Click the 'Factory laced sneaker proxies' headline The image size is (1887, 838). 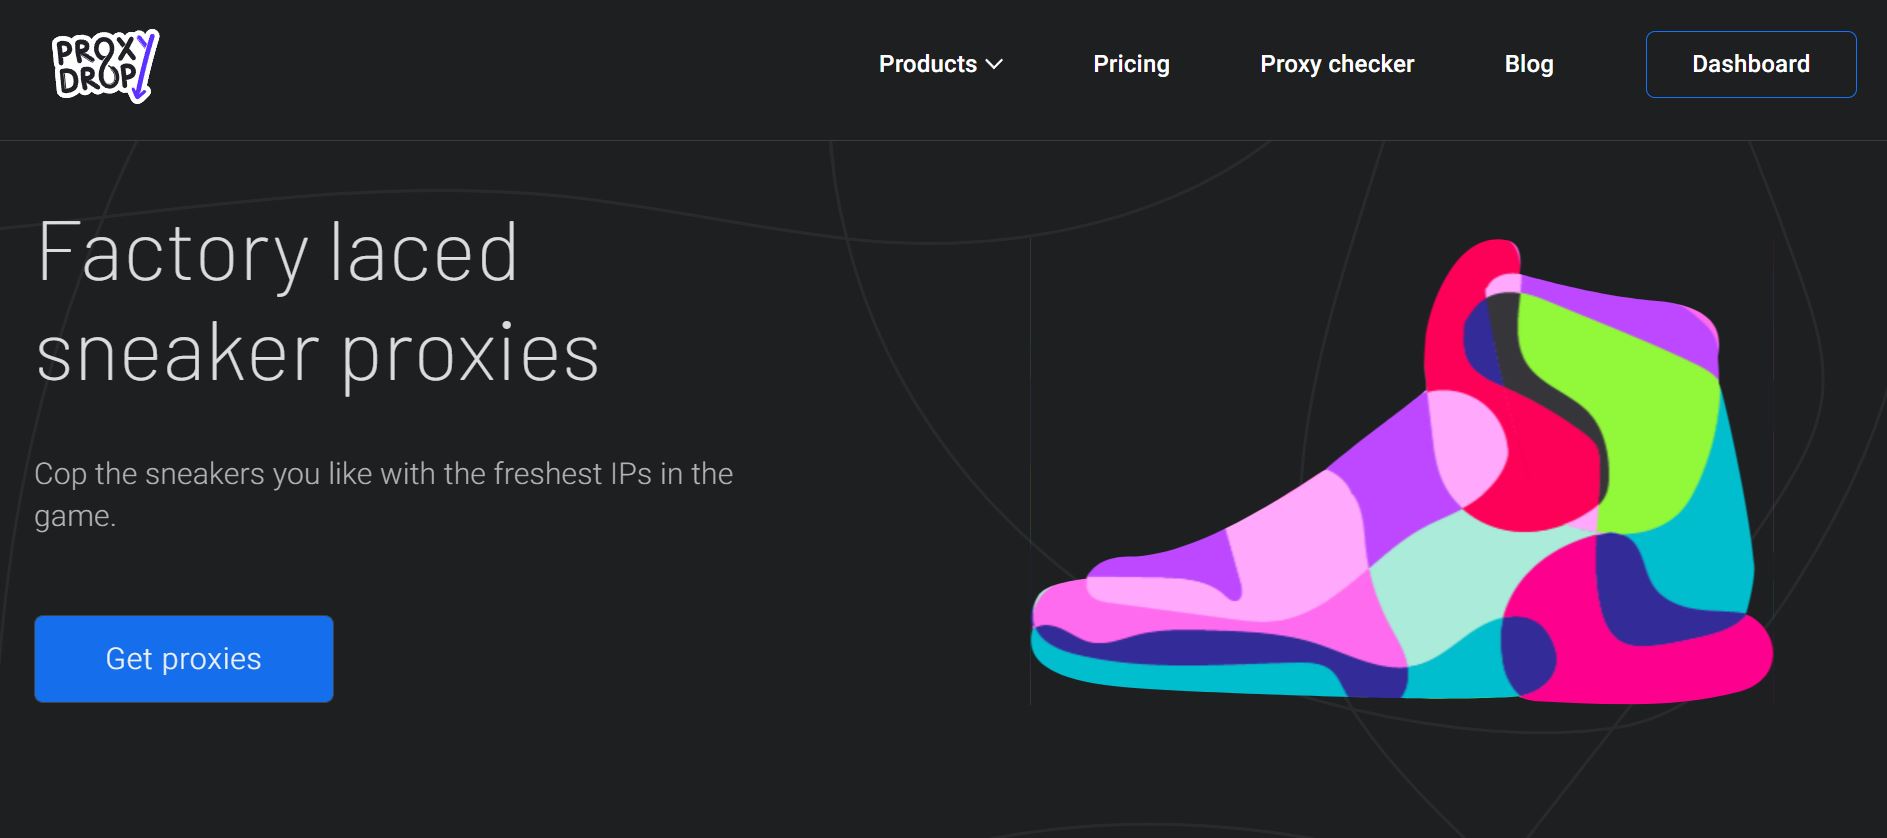pos(316,302)
